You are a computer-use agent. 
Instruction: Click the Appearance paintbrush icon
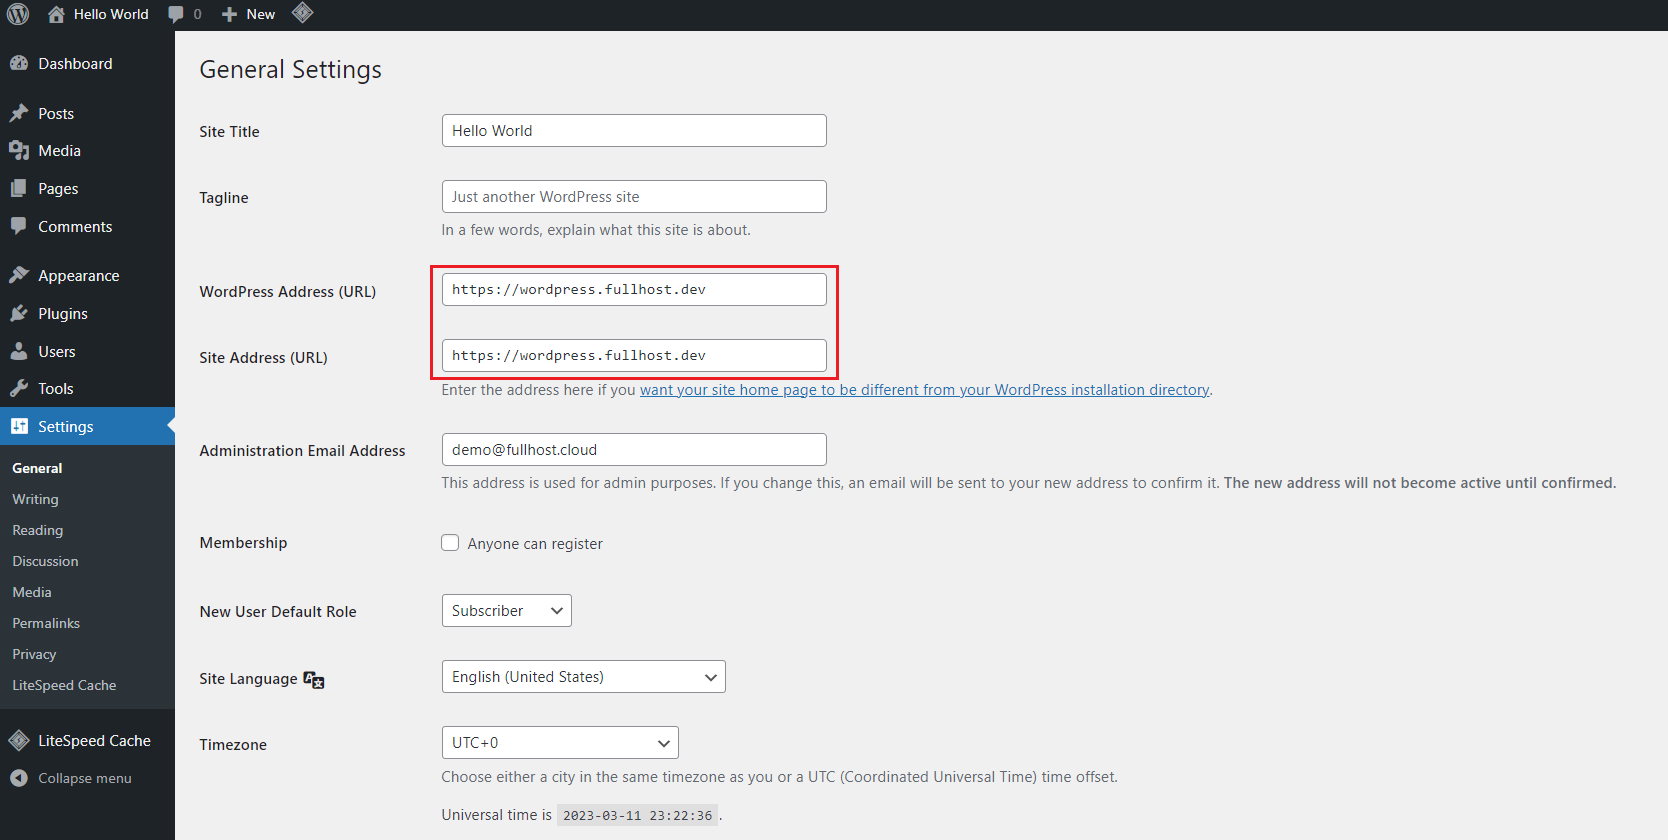coord(19,275)
